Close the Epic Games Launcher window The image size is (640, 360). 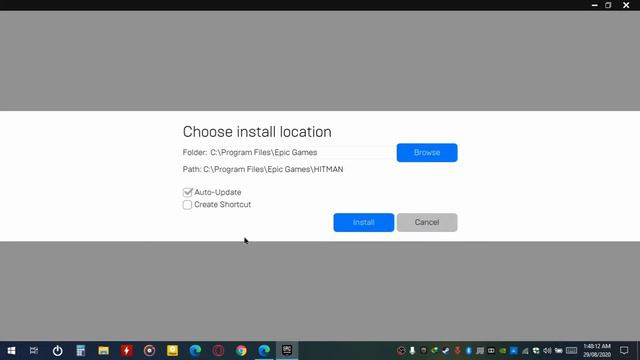(x=626, y=5)
